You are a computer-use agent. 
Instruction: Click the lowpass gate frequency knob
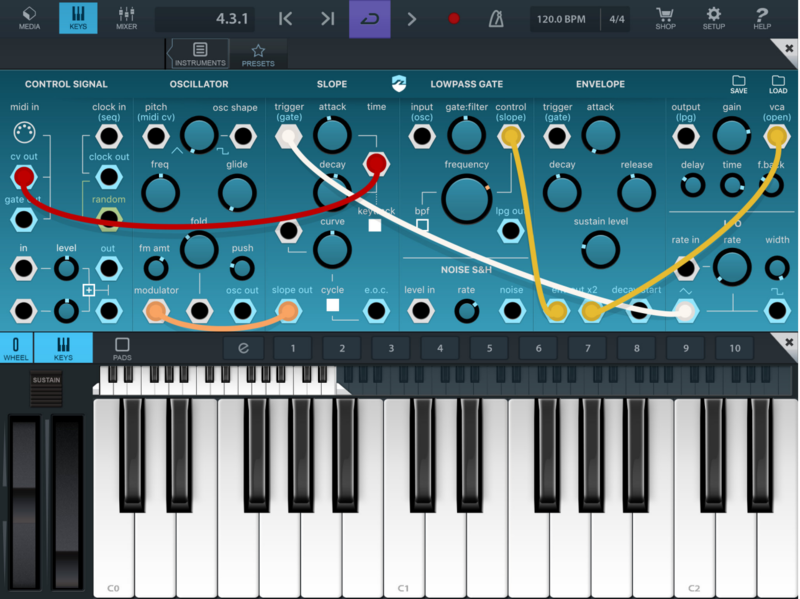pos(466,200)
